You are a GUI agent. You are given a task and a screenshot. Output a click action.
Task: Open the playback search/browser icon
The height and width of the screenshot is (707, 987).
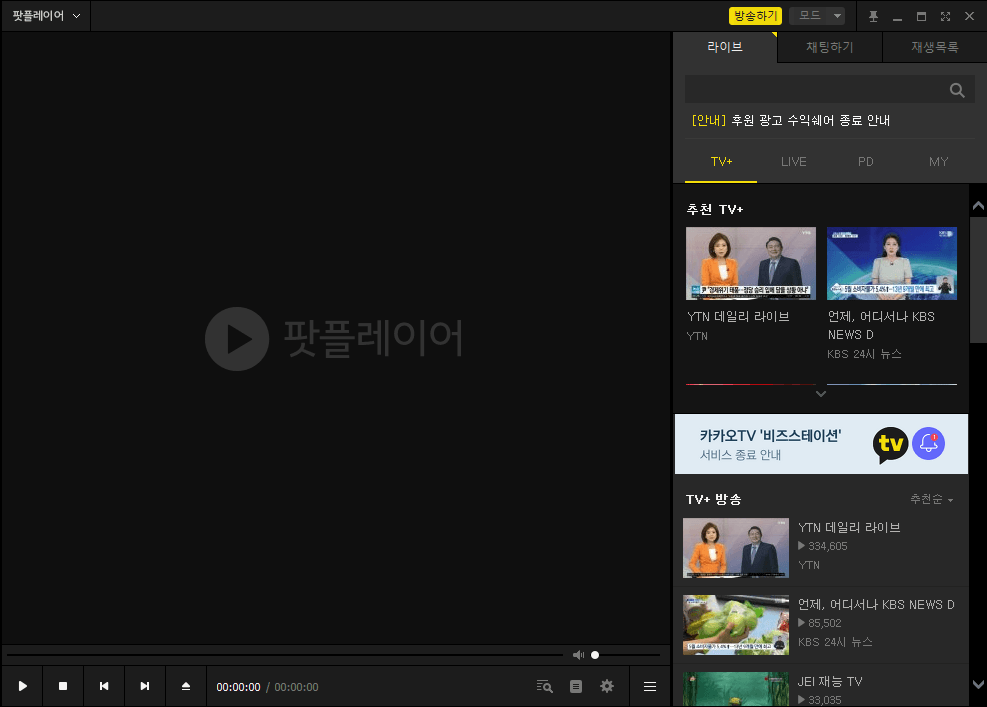tap(544, 686)
